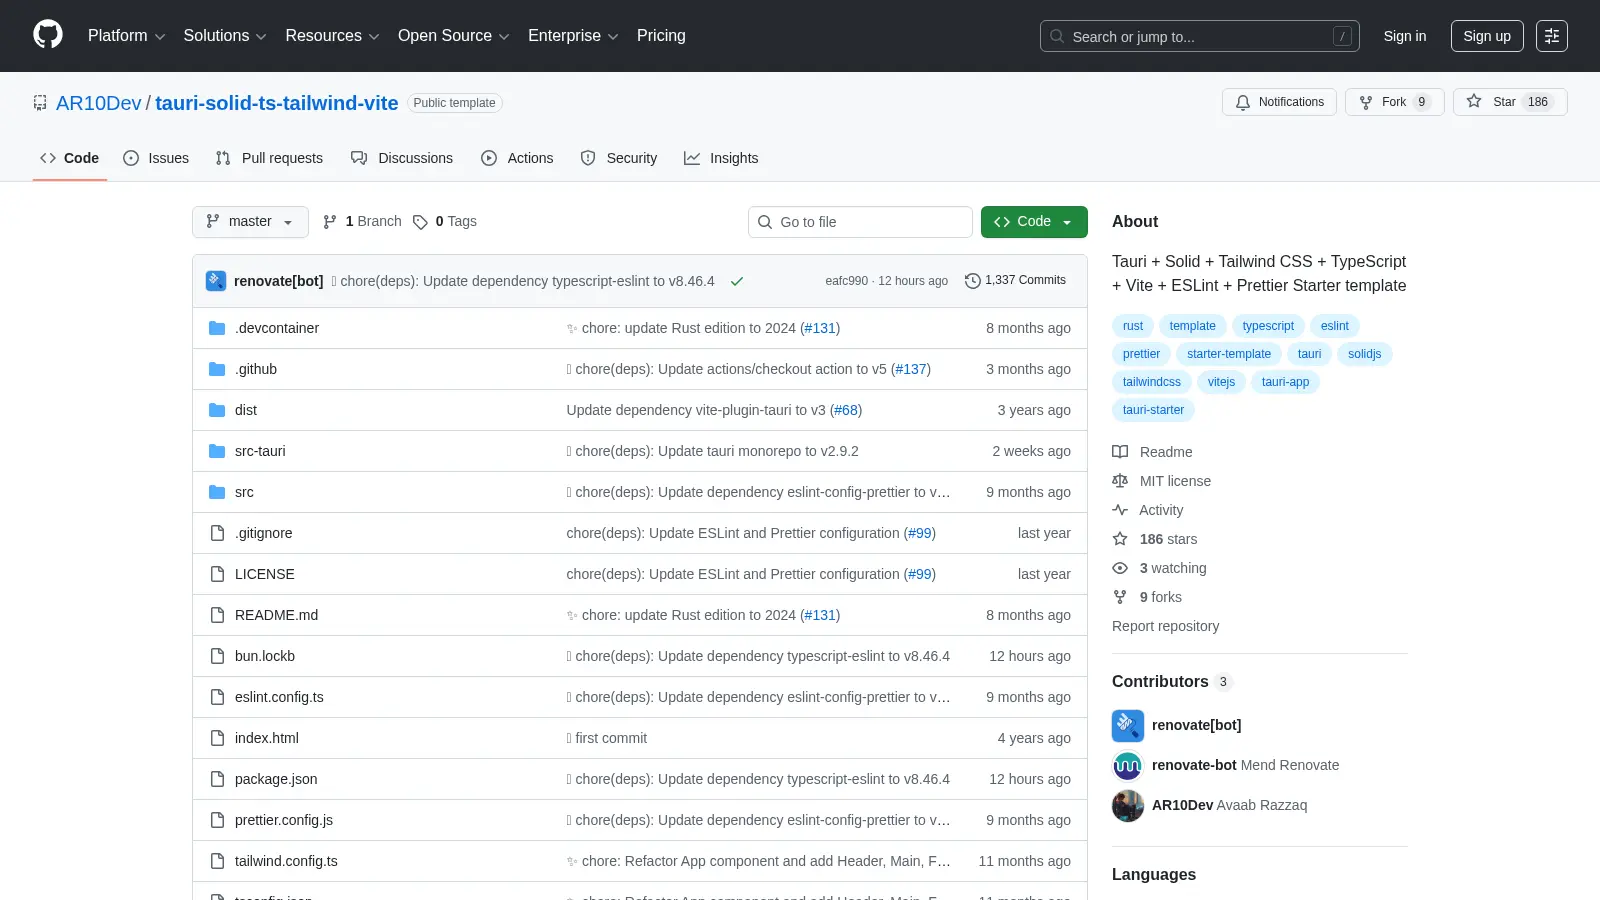Switch to the Issues tab
This screenshot has height=900, width=1600.
(156, 158)
